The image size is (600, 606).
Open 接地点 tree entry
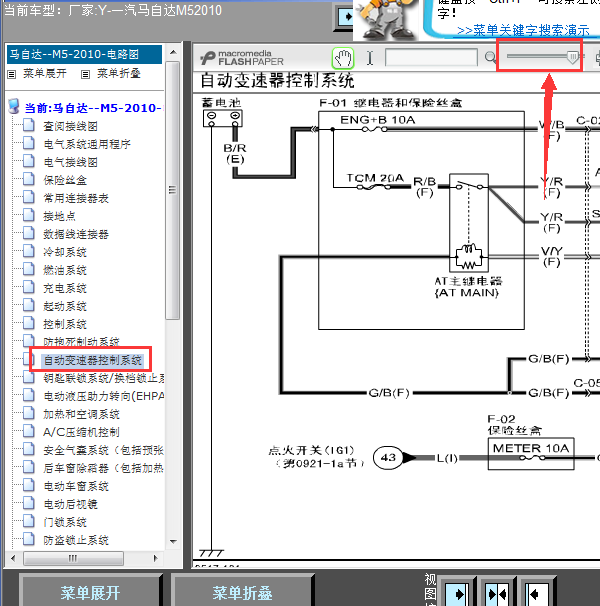tap(59, 216)
